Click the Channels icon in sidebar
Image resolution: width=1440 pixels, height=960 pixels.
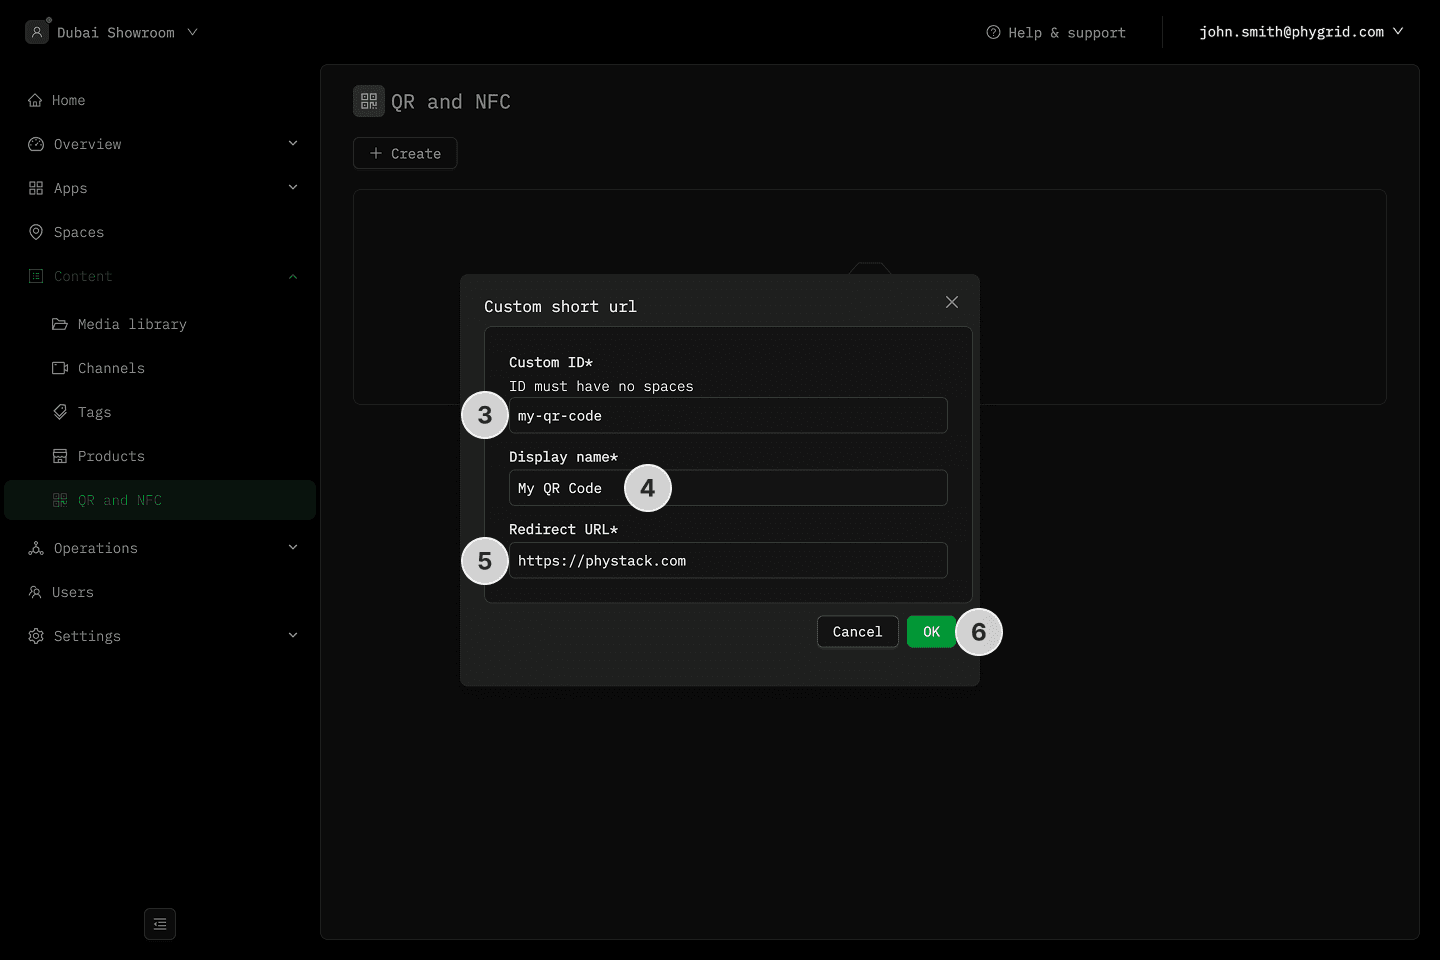pyautogui.click(x=60, y=368)
